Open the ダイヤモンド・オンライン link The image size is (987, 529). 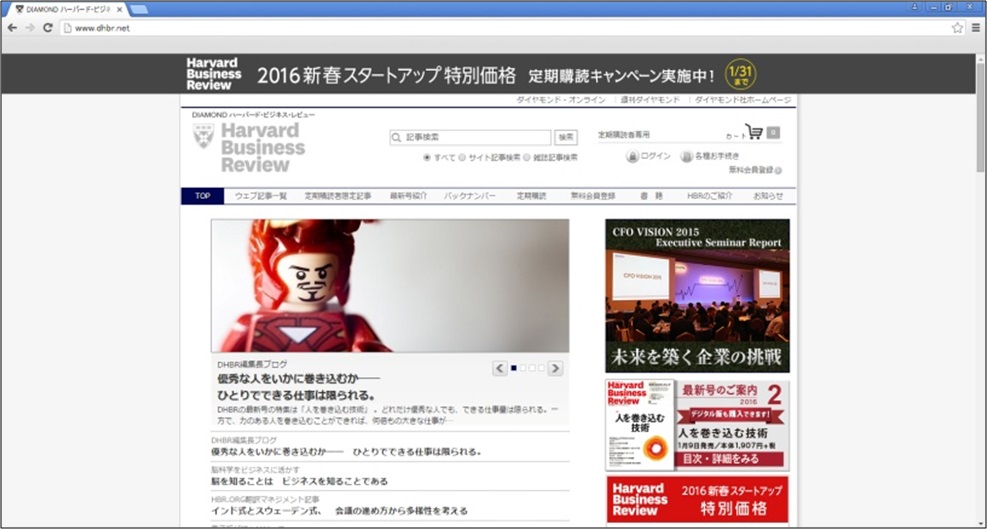tap(561, 100)
